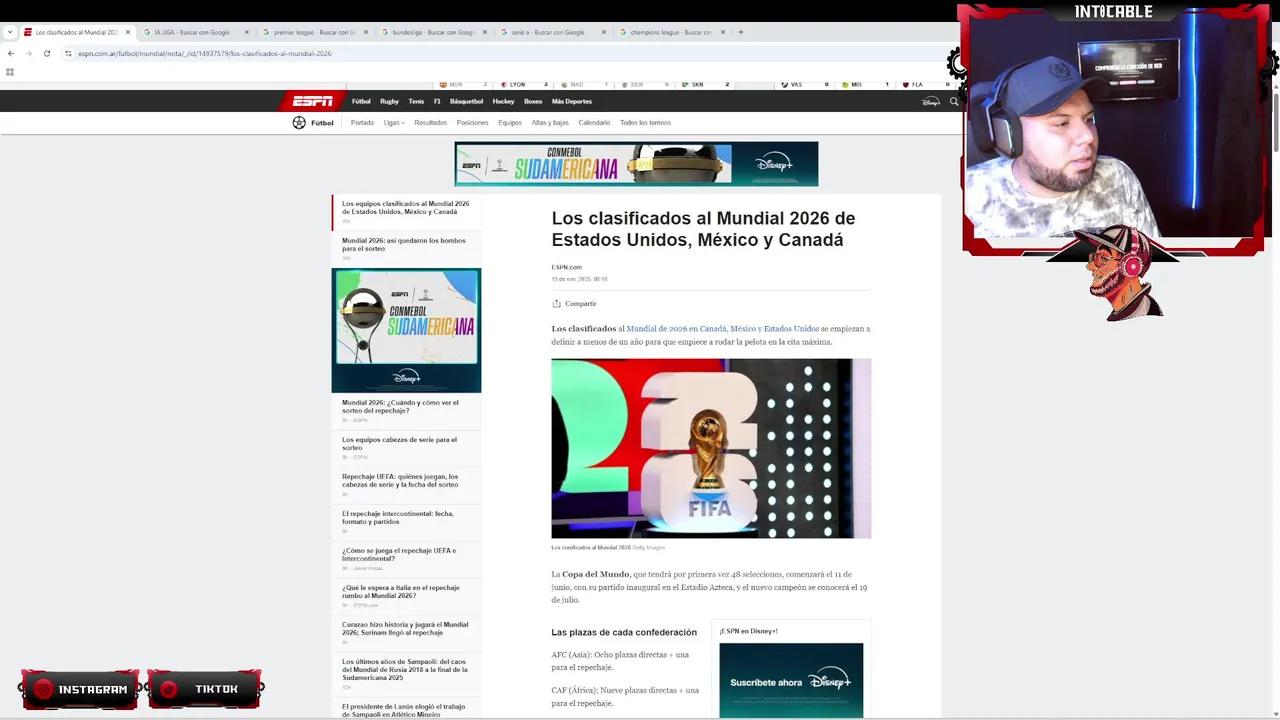The image size is (1280, 720).
Task: Close the 'serie a' Google tab
Action: (604, 32)
